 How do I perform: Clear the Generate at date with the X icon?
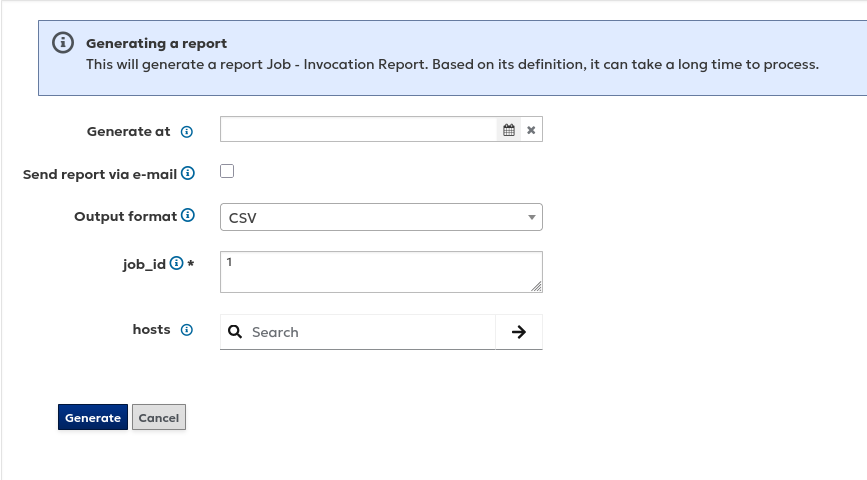coord(531,130)
